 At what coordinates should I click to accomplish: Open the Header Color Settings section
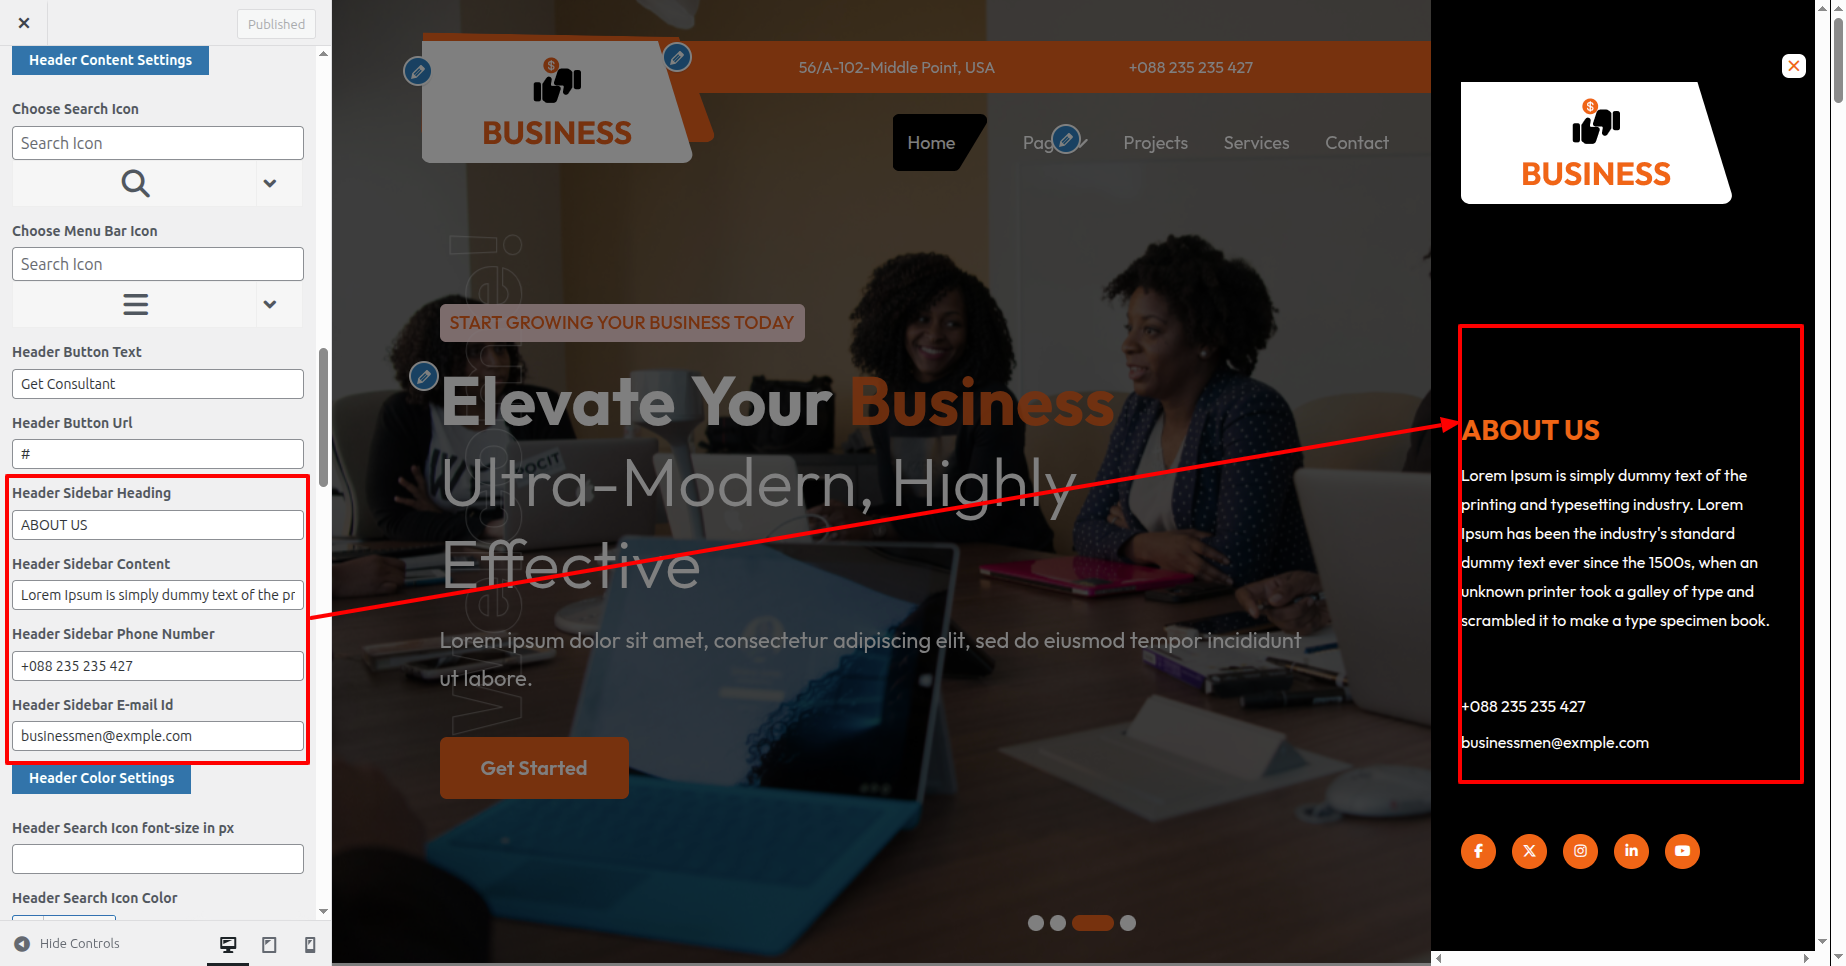point(101,778)
